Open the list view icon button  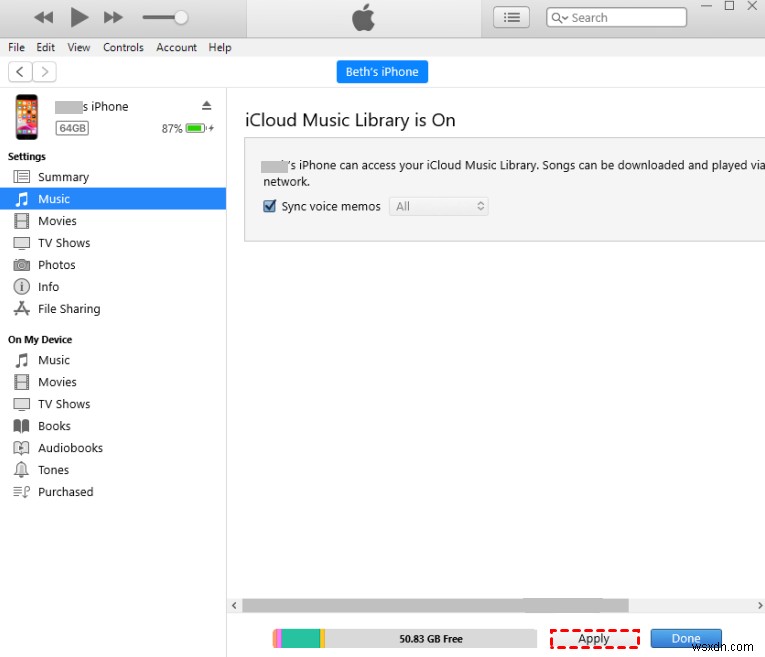coord(511,18)
